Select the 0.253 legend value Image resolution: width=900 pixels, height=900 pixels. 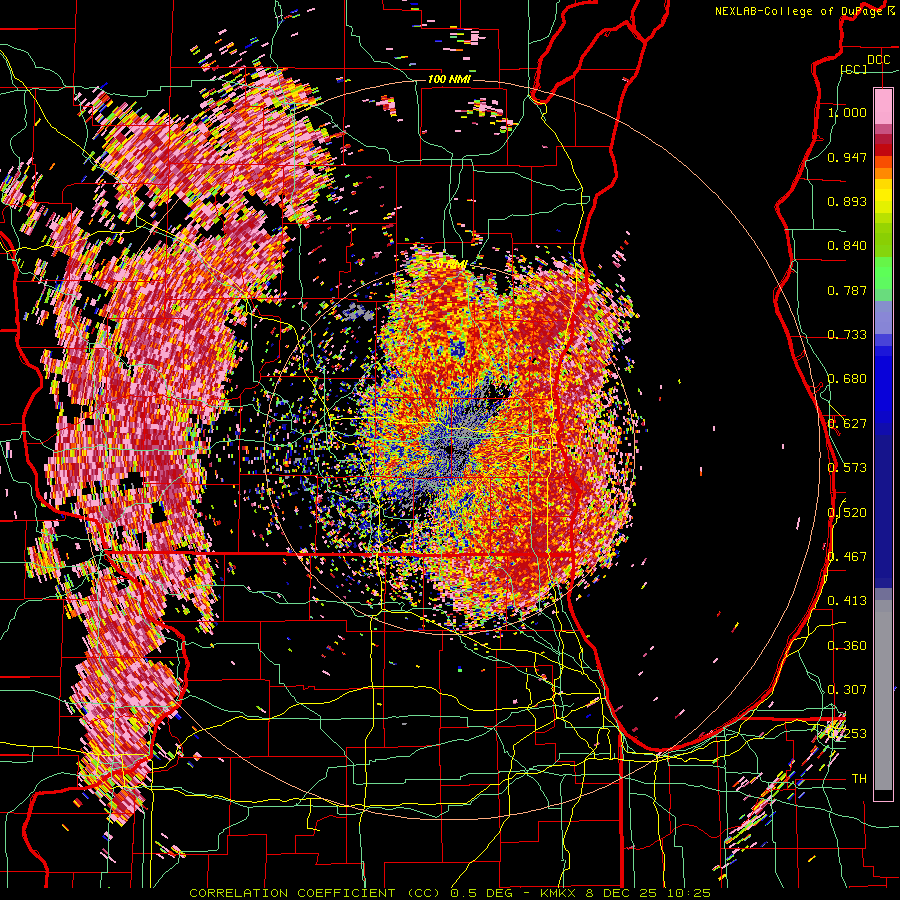click(847, 734)
